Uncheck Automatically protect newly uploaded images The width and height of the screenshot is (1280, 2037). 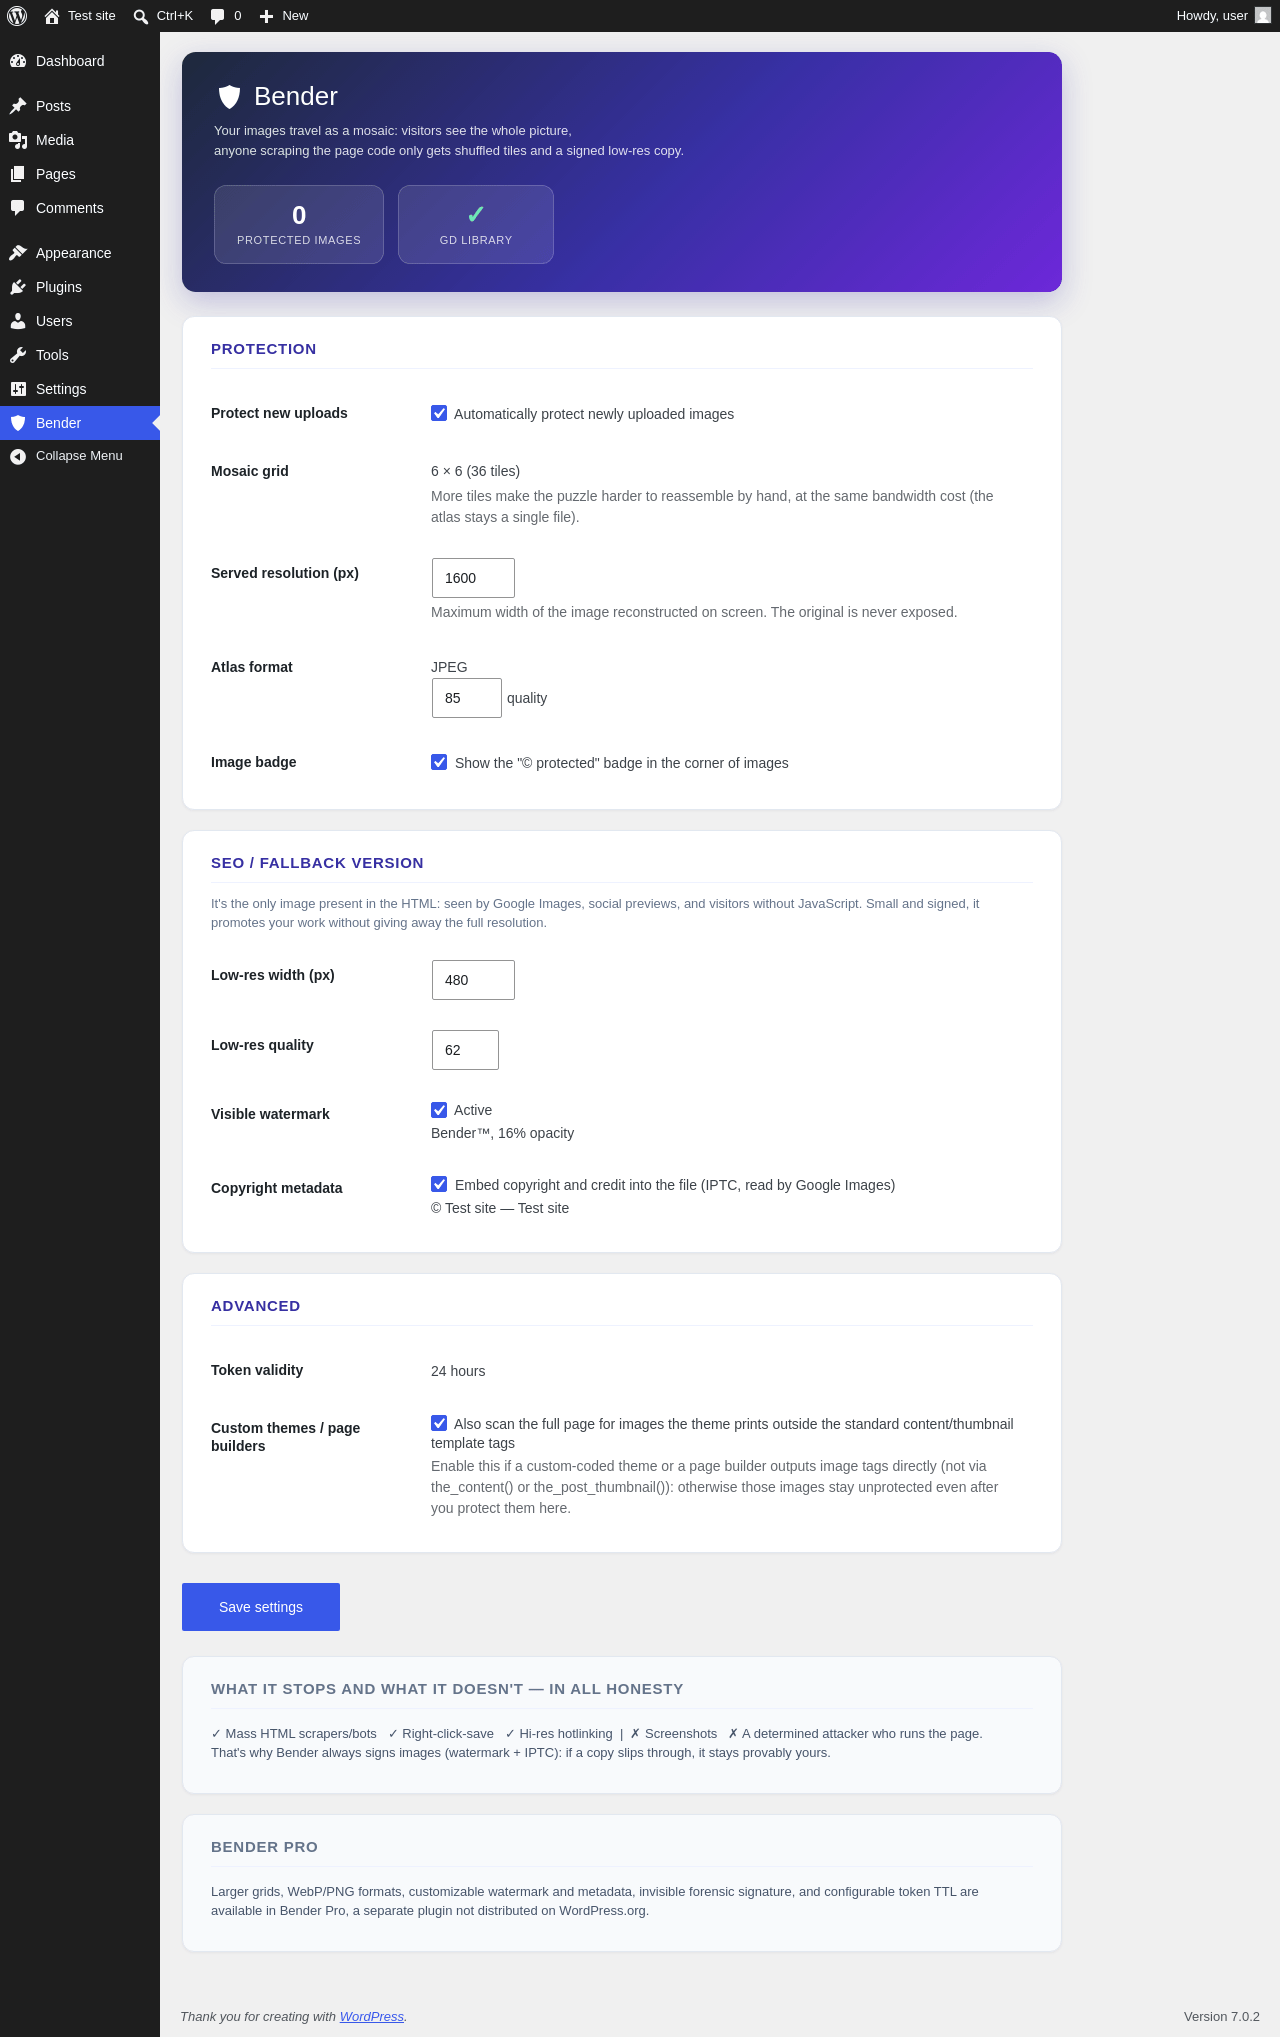(x=439, y=413)
